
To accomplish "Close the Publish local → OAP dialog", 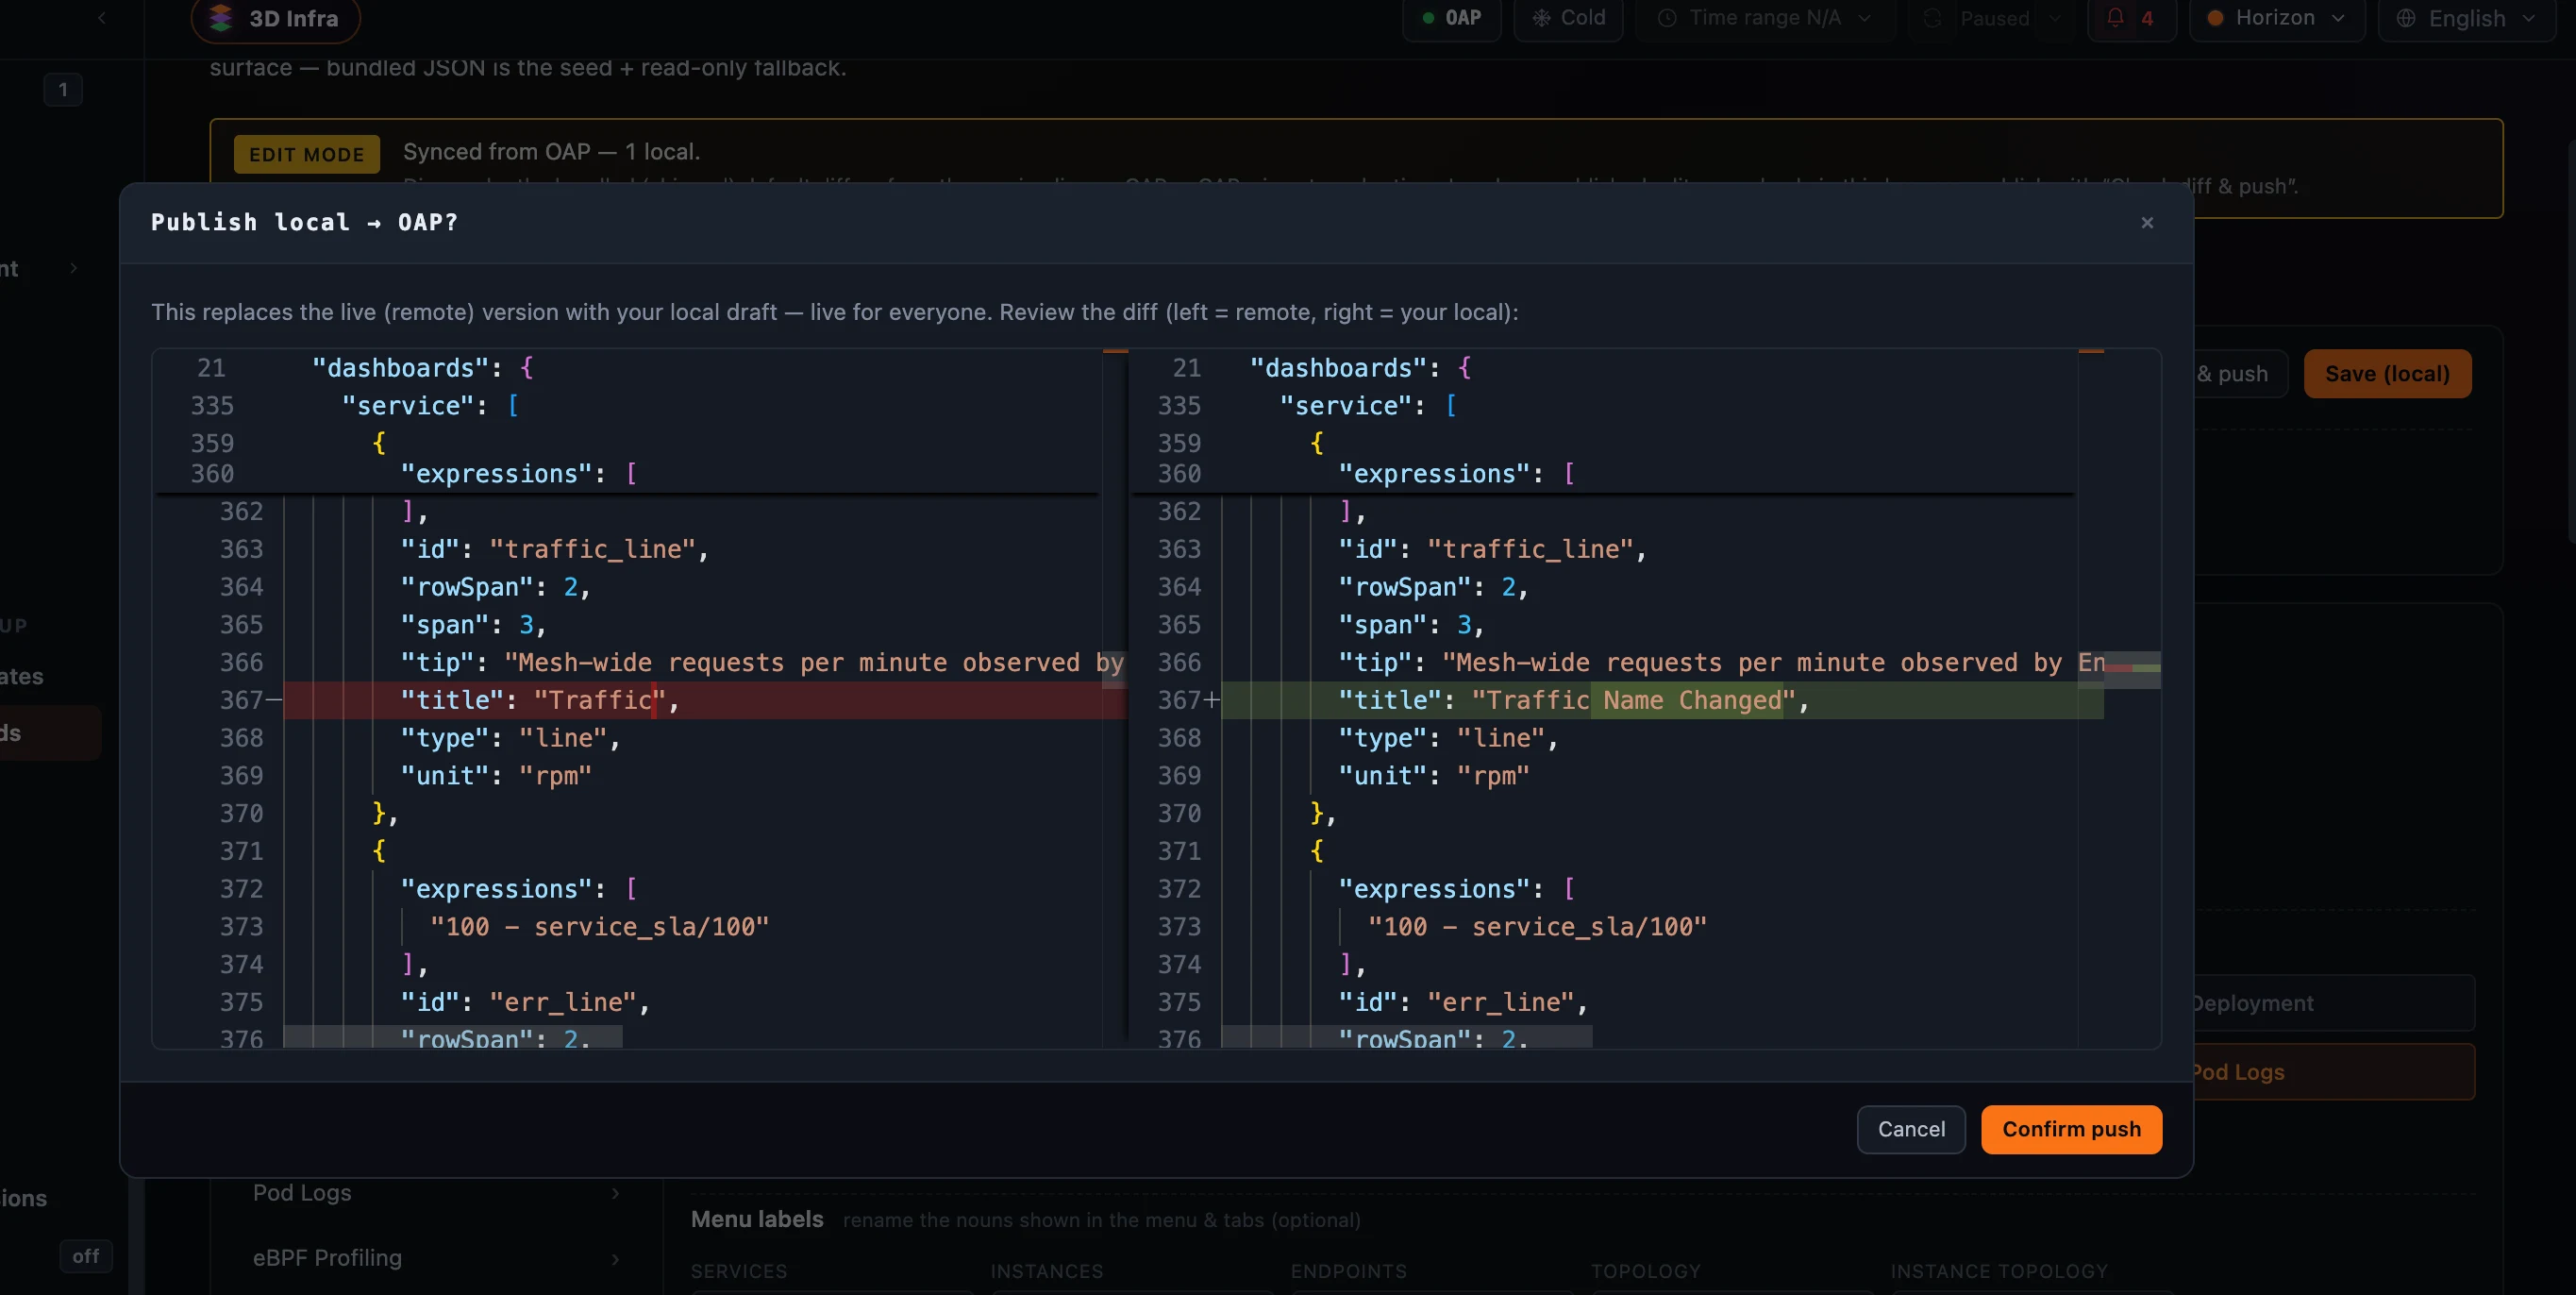I will pos(2146,223).
